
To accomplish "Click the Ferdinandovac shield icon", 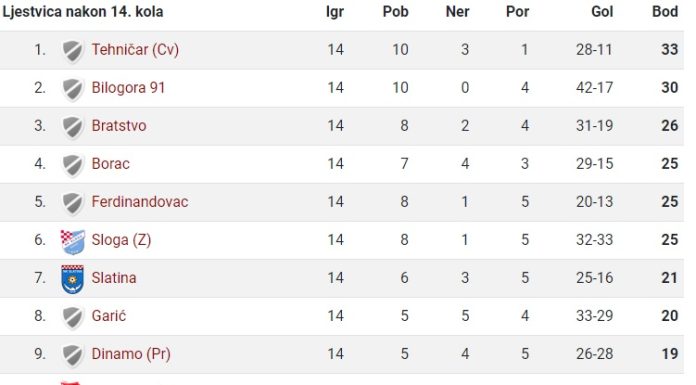I will click(73, 203).
